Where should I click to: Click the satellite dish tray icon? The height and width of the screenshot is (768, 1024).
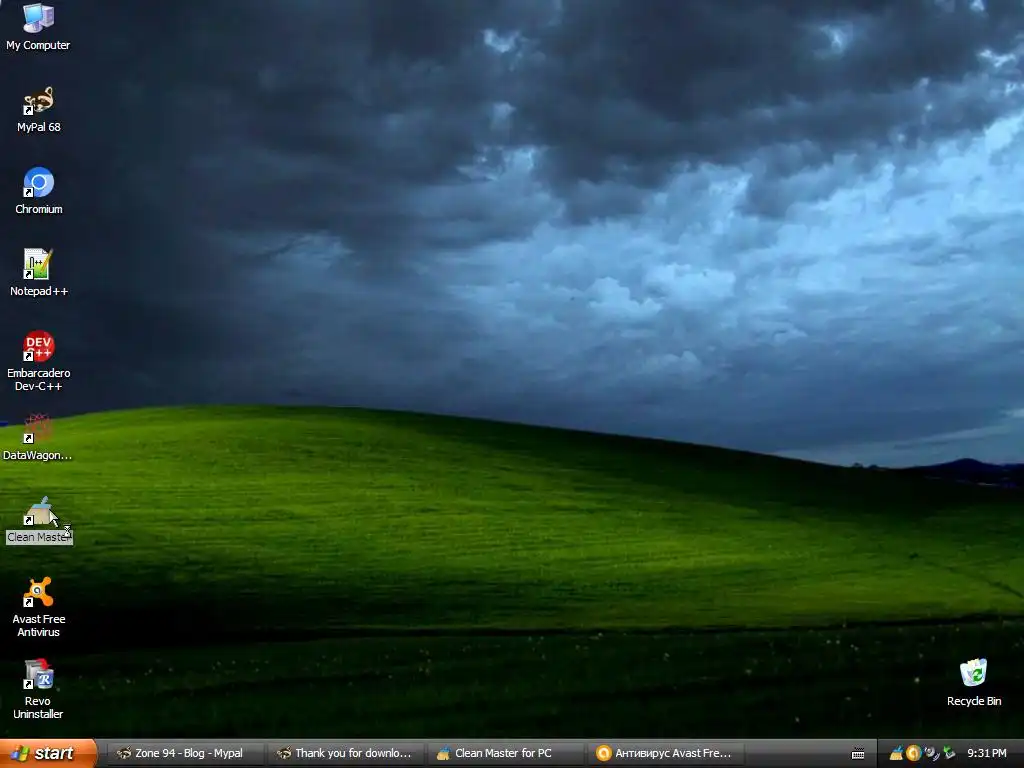click(931, 753)
